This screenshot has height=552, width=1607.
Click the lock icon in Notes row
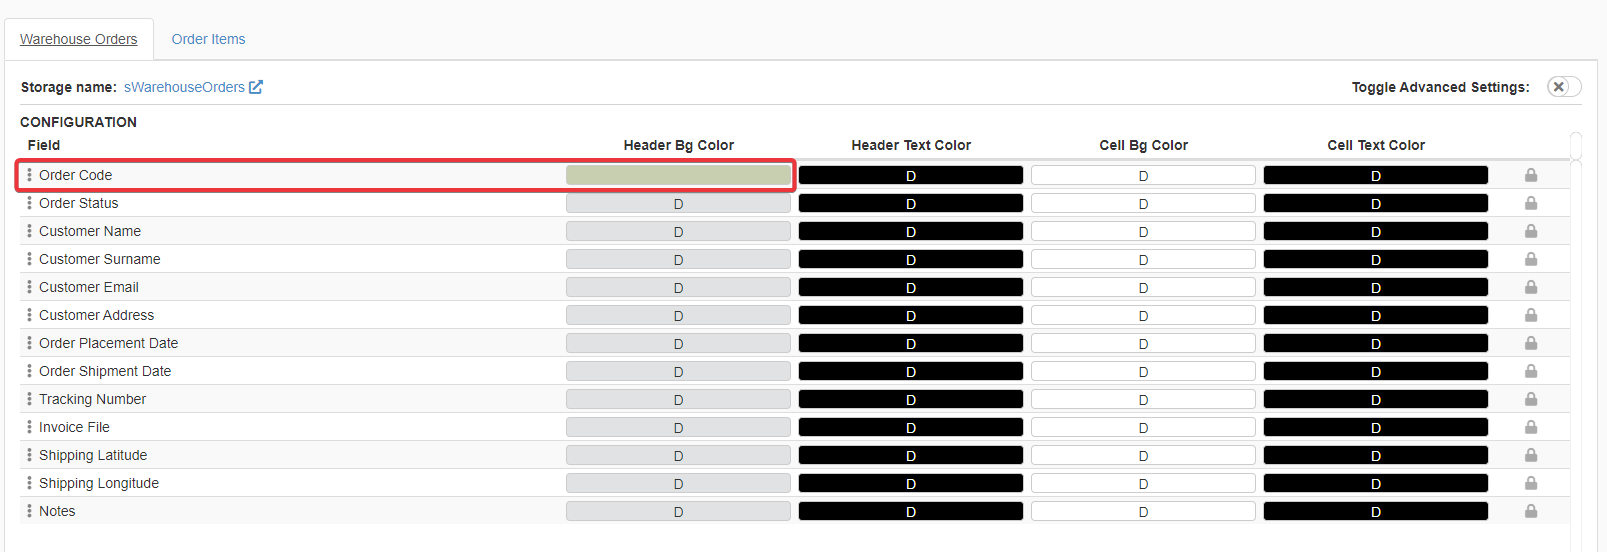[1530, 511]
